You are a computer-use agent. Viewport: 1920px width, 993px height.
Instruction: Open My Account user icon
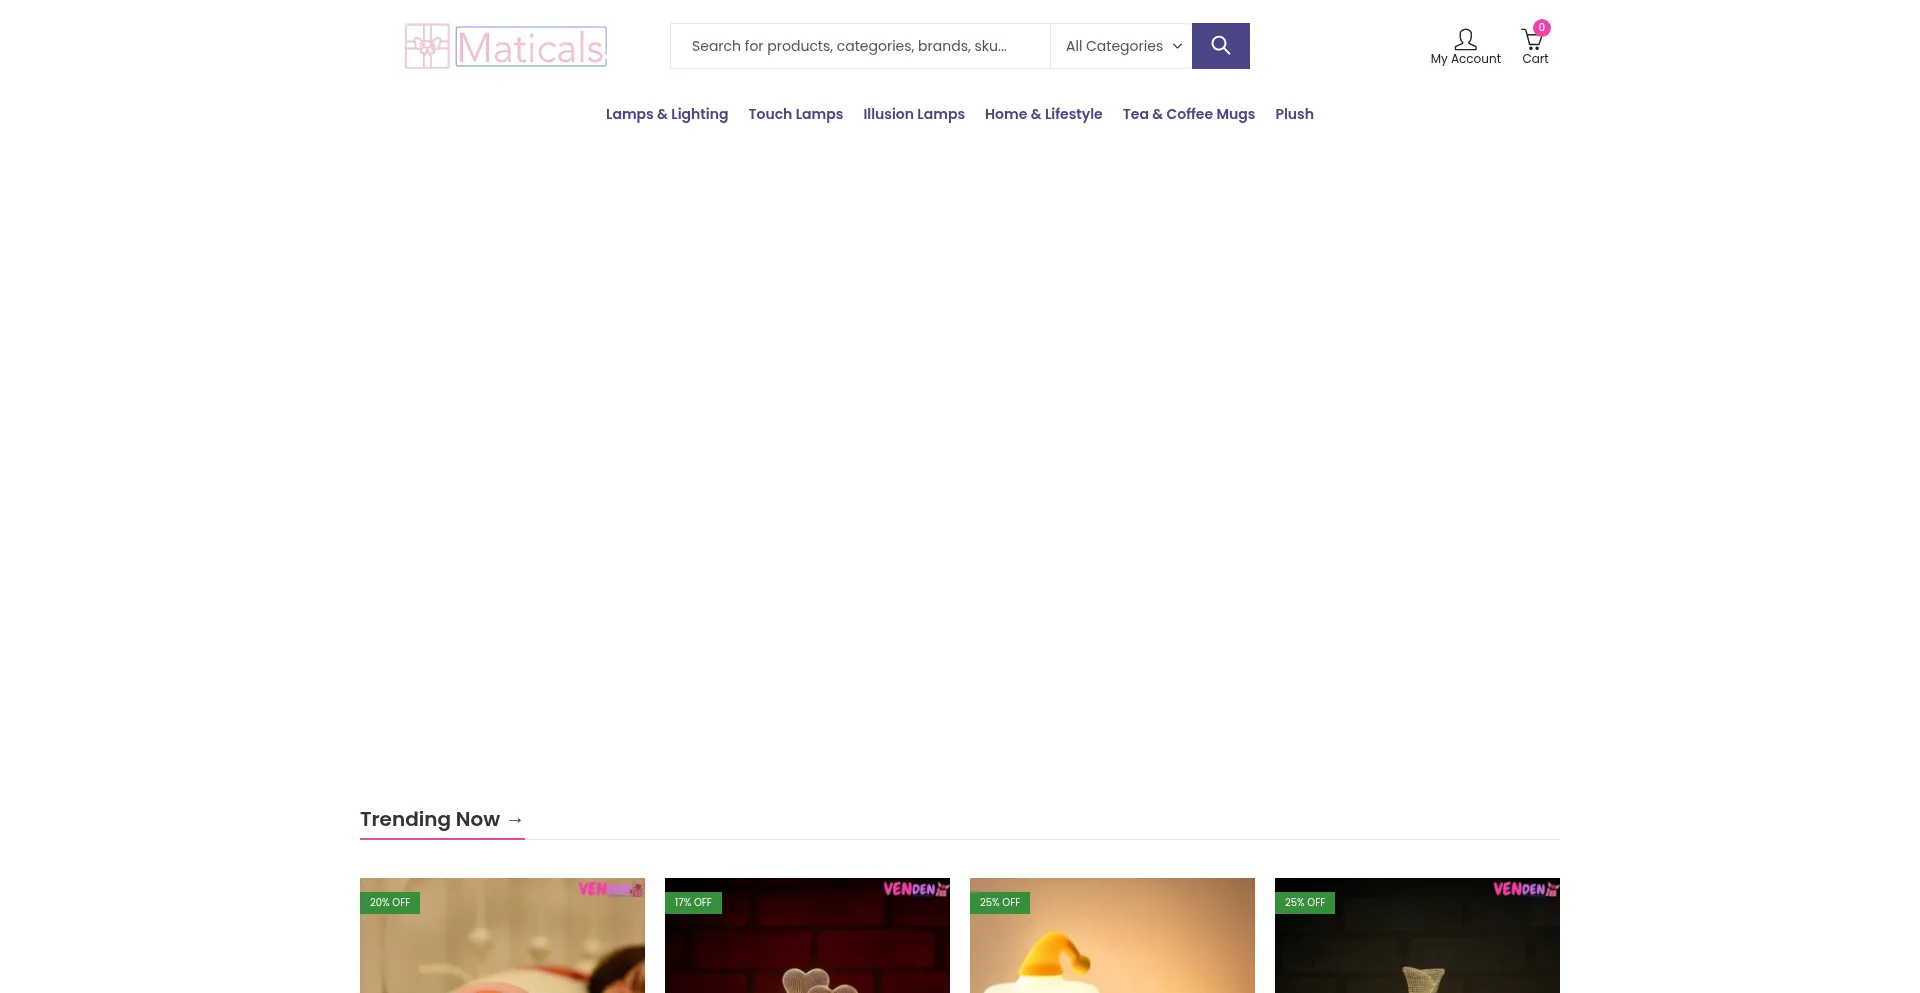coord(1465,40)
